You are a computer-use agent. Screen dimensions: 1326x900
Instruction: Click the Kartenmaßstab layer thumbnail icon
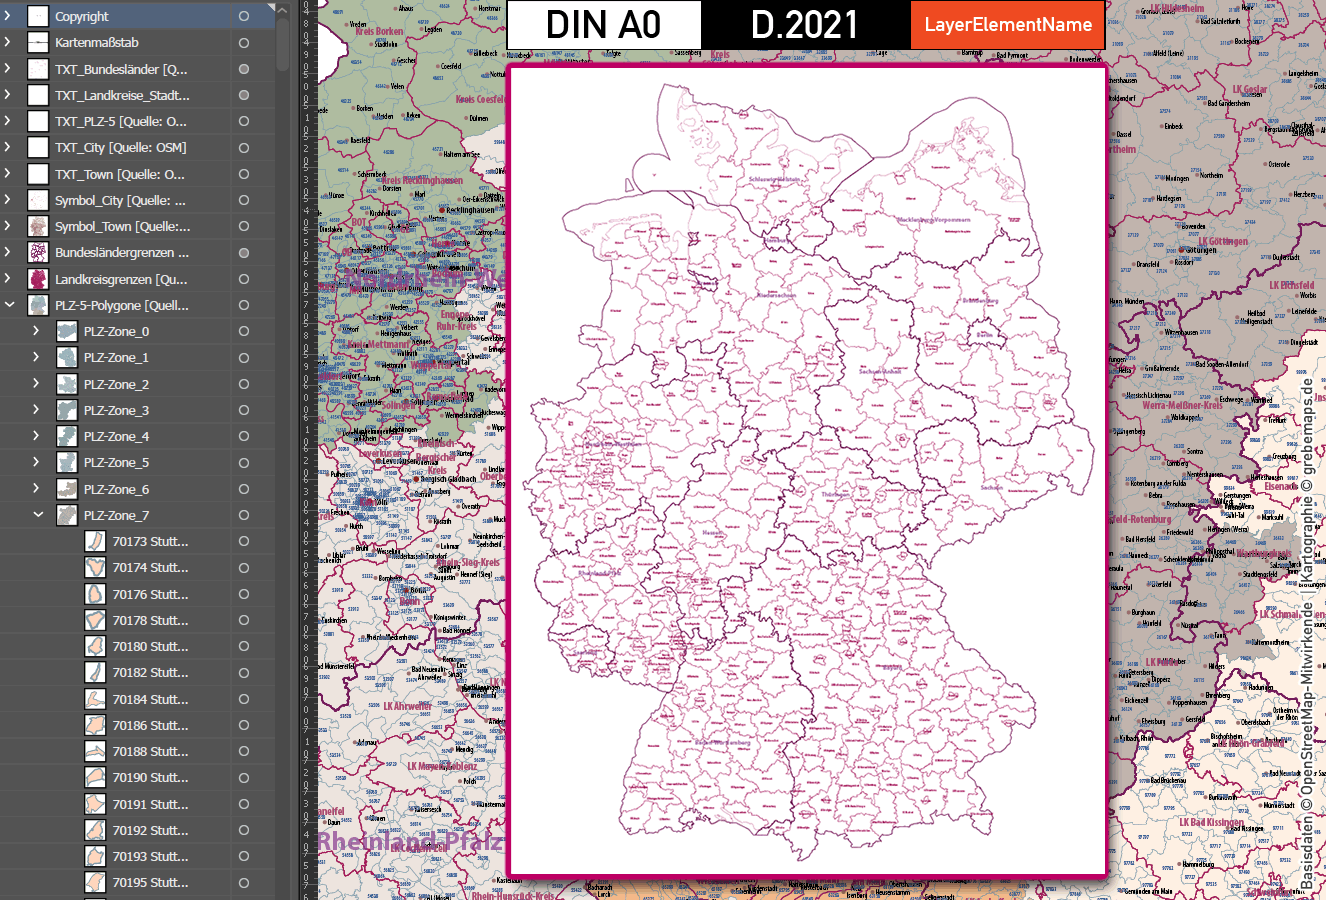coord(36,42)
